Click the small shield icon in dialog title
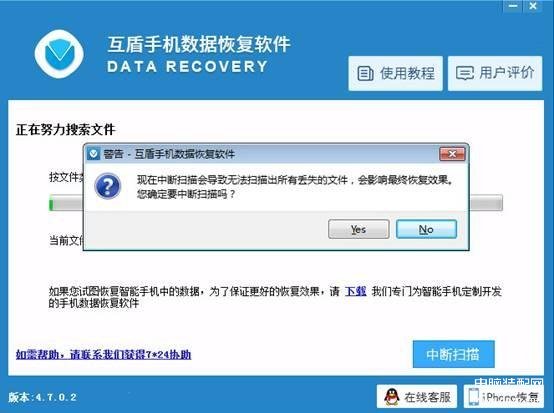The height and width of the screenshot is (413, 554). pos(93,154)
